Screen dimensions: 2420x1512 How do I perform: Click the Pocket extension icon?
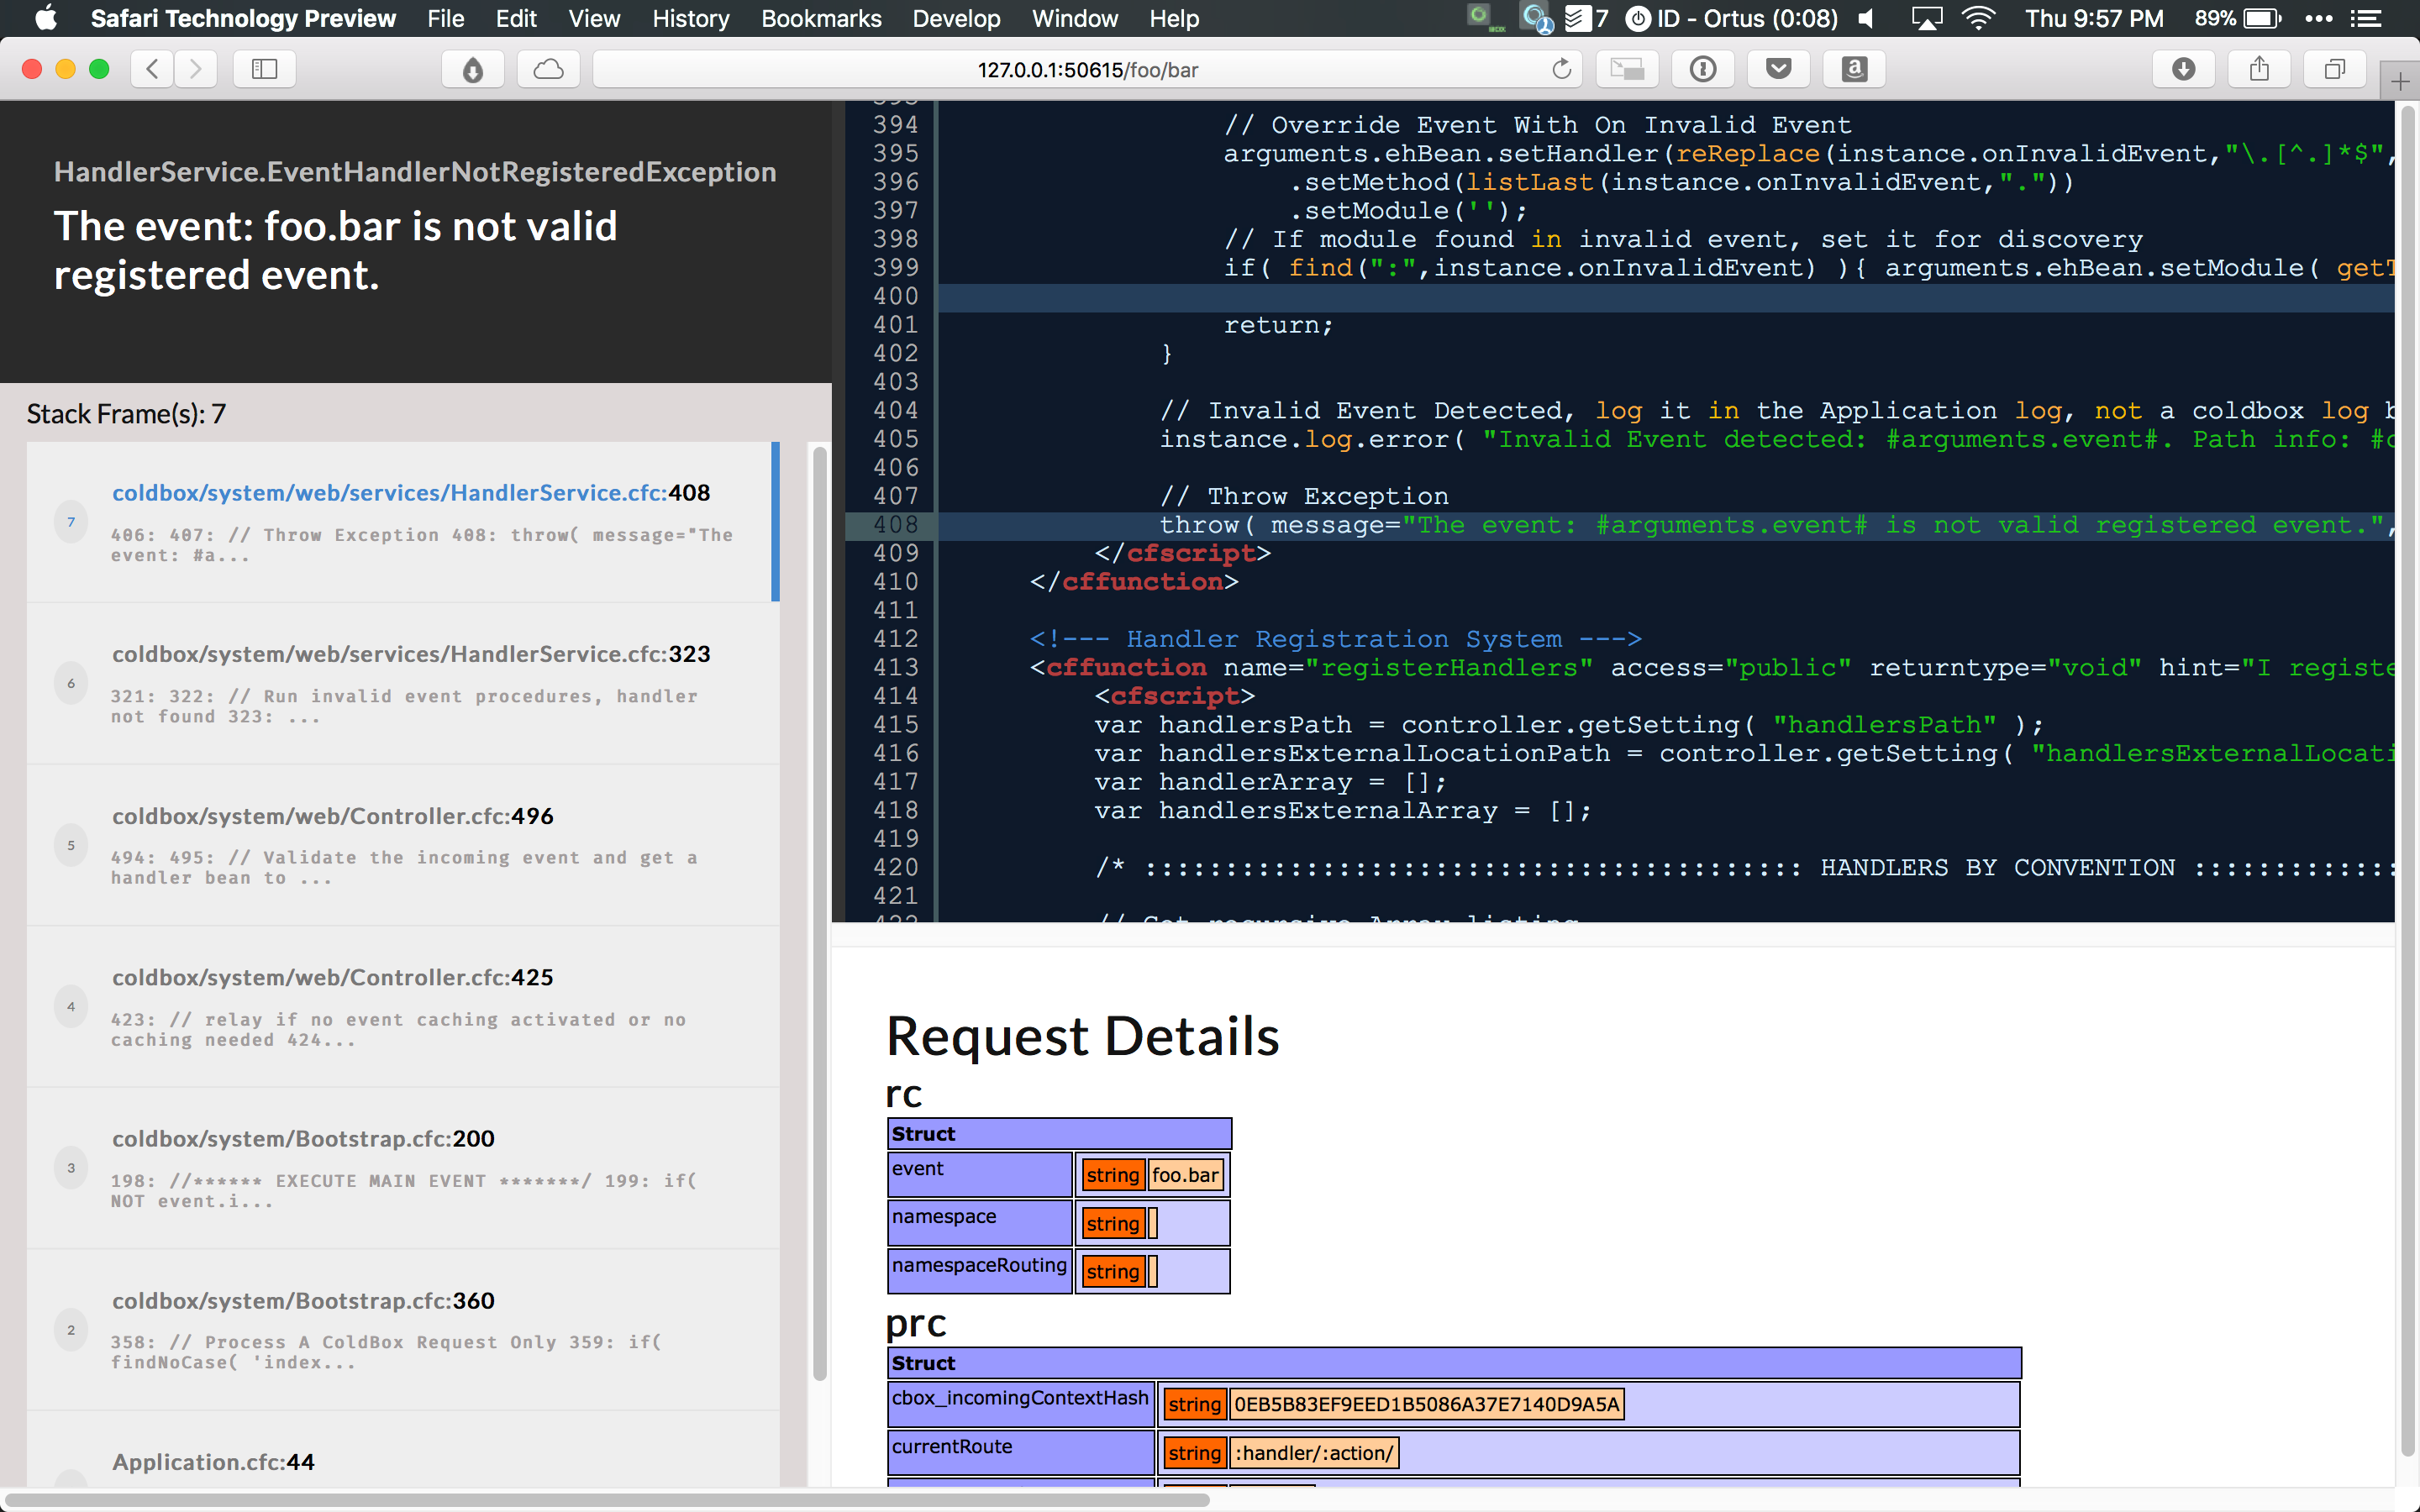click(x=1778, y=69)
